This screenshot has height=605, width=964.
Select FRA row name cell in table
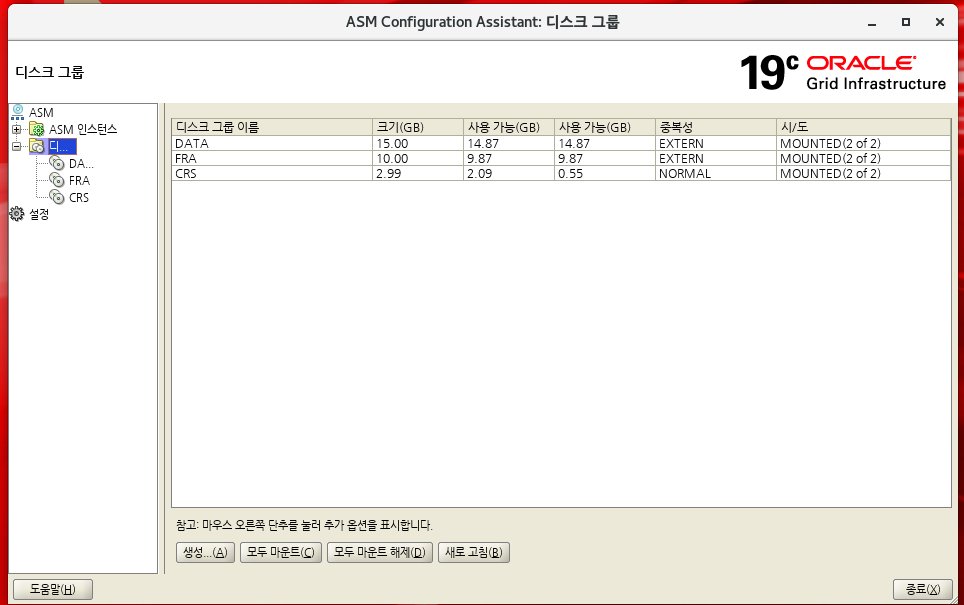272,159
